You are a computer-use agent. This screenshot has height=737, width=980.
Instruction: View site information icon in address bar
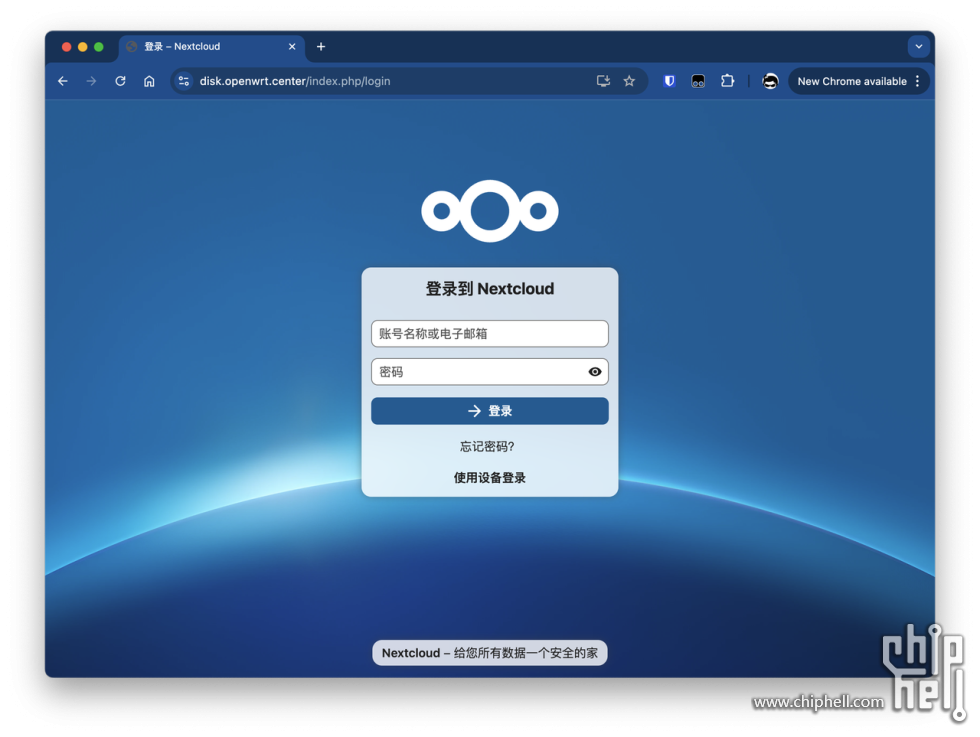tap(184, 81)
